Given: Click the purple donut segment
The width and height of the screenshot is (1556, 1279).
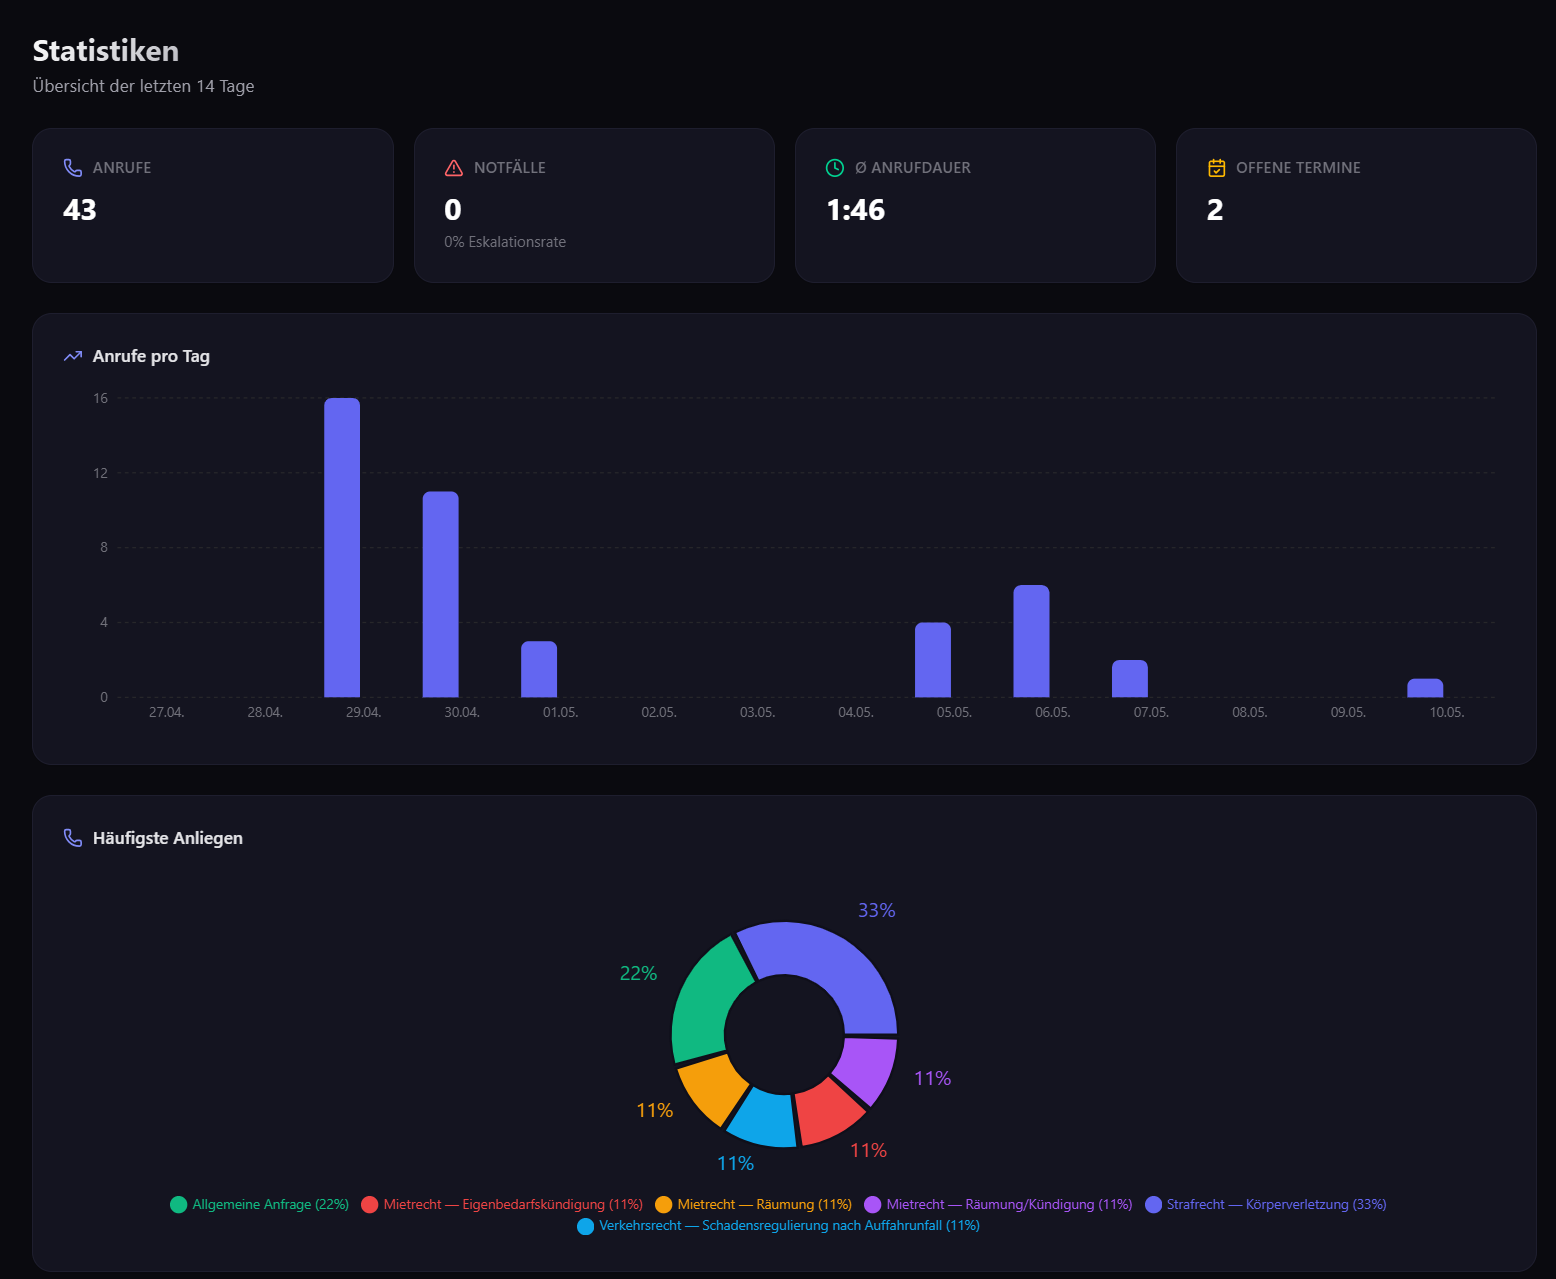Looking at the screenshot, I should pos(866,1067).
